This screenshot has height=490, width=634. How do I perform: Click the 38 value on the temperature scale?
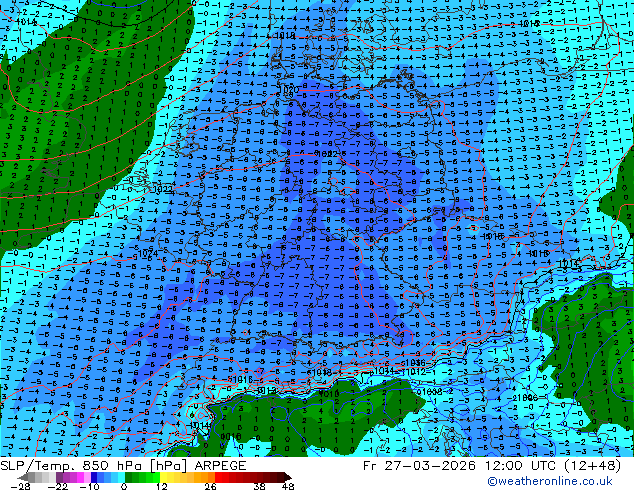coord(259,486)
